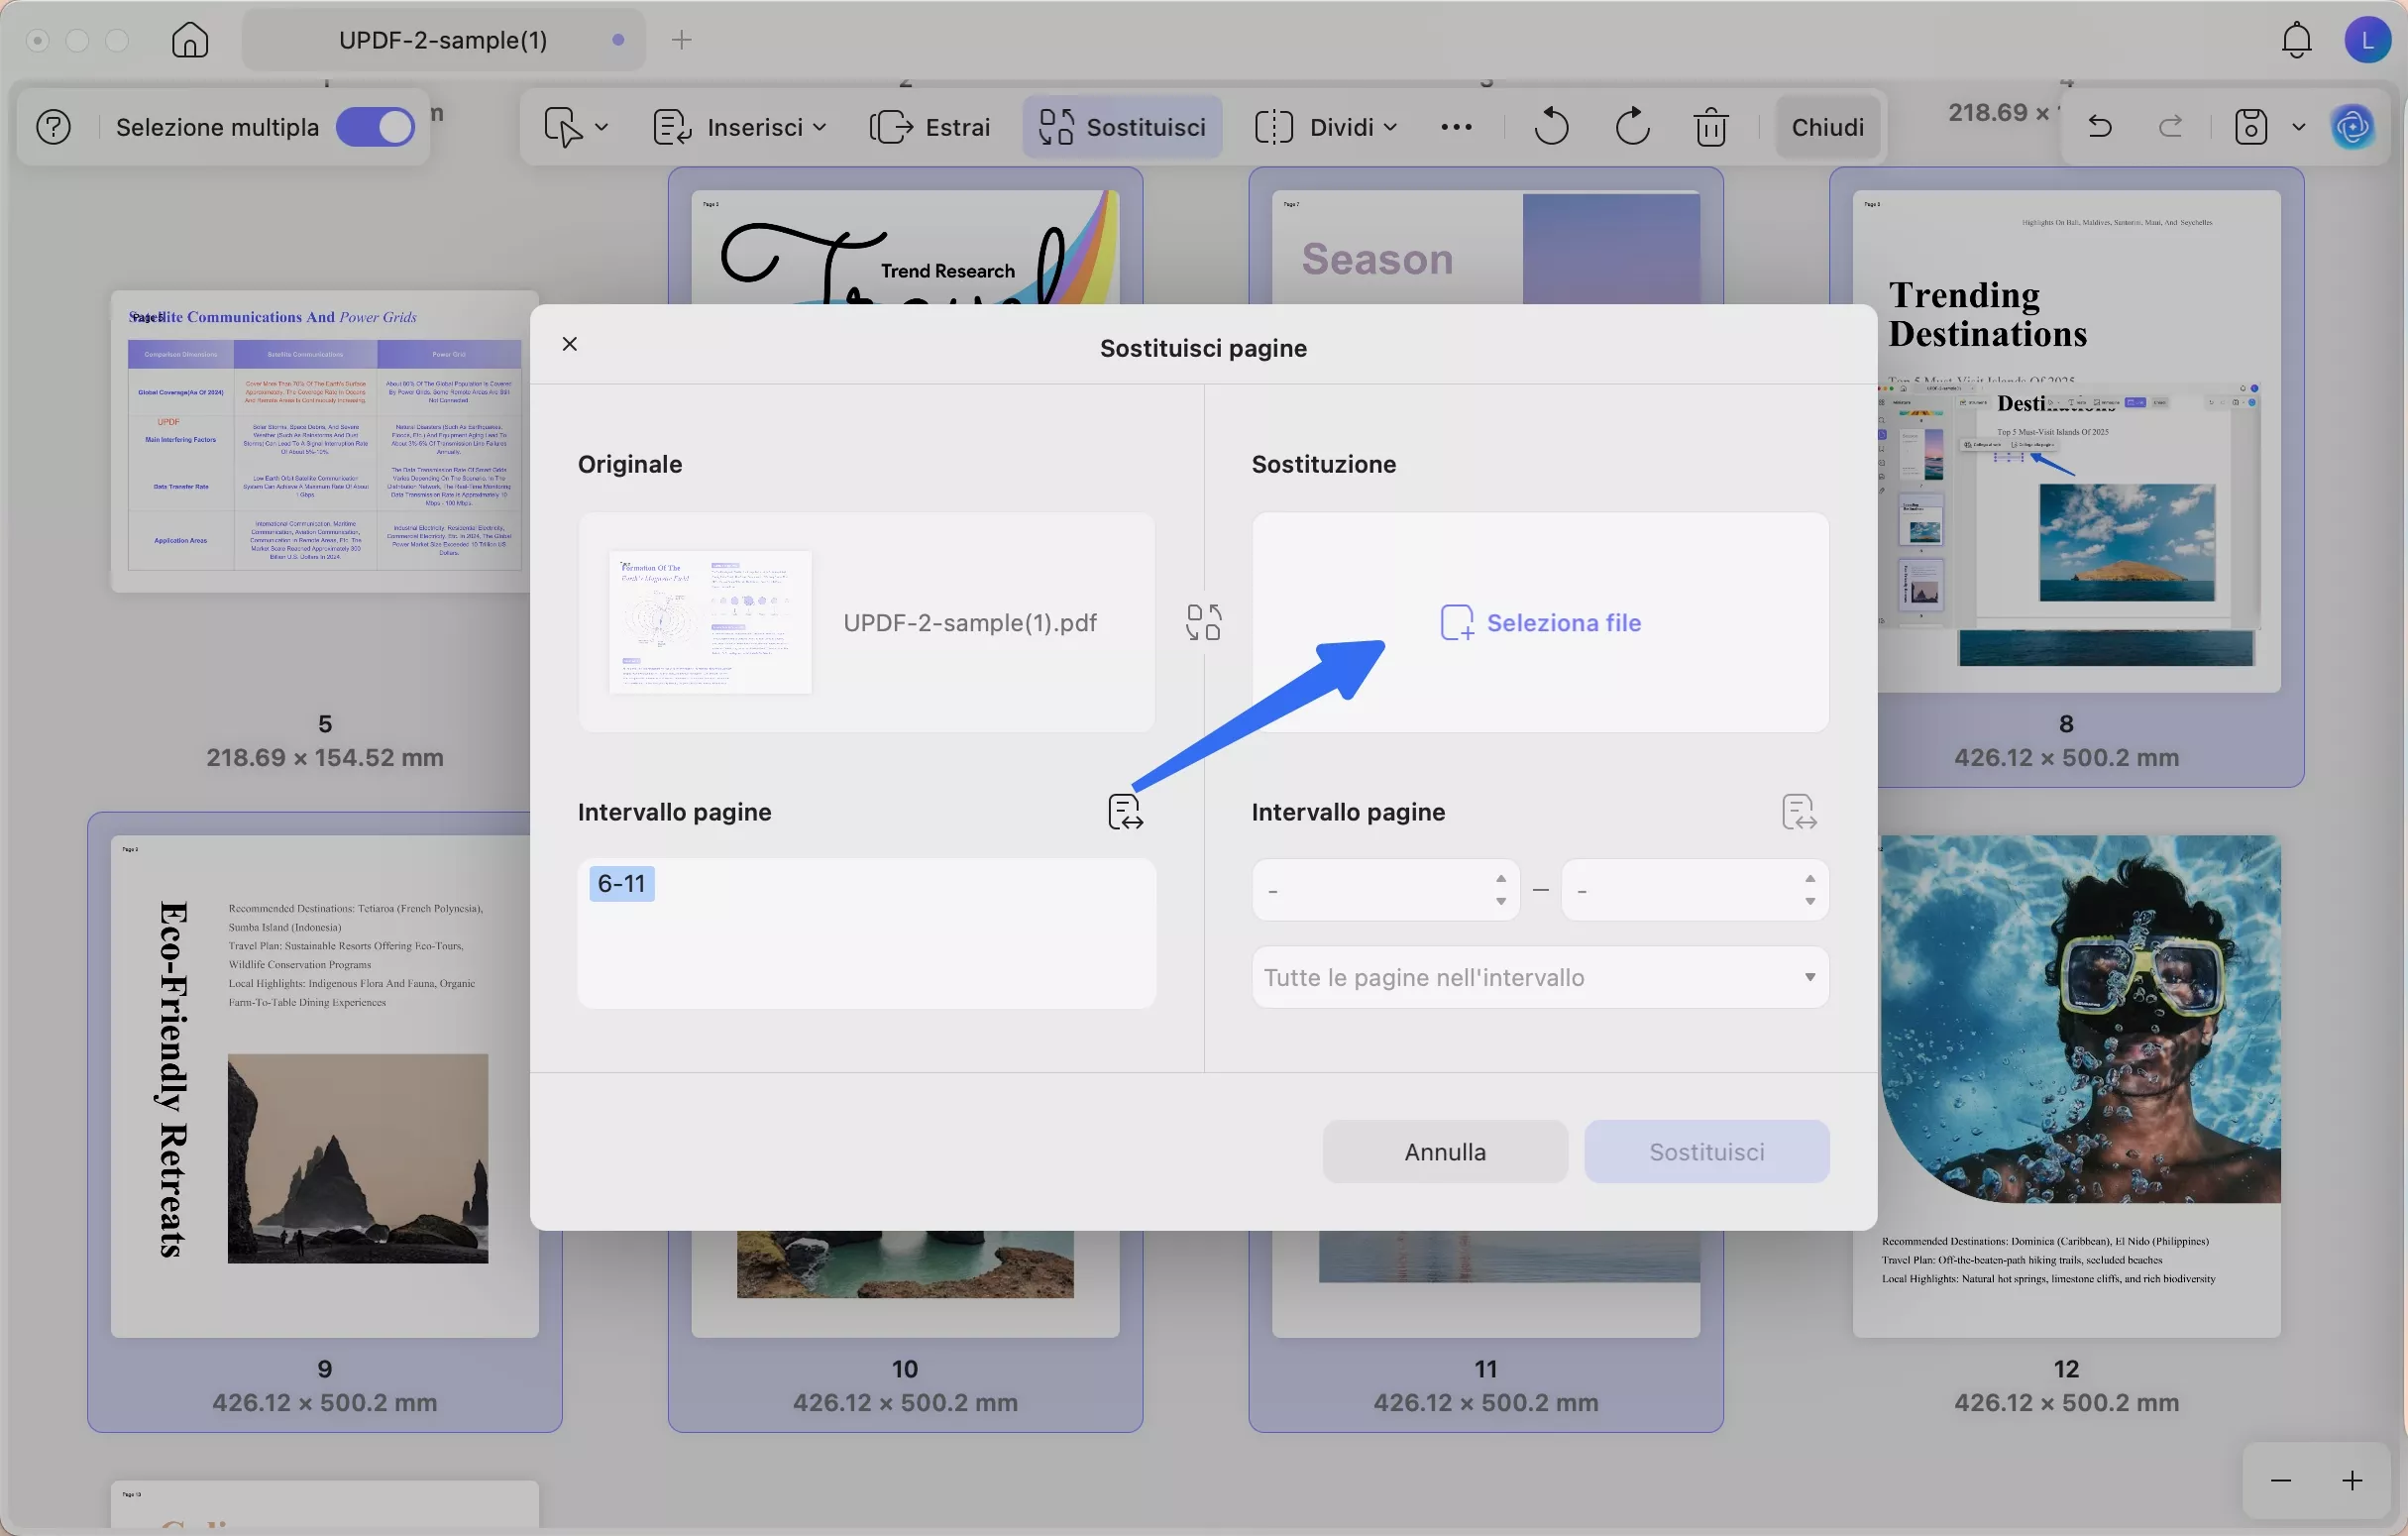Click the UPDF AI assistant icon
The height and width of the screenshot is (1536, 2408).
[2352, 127]
